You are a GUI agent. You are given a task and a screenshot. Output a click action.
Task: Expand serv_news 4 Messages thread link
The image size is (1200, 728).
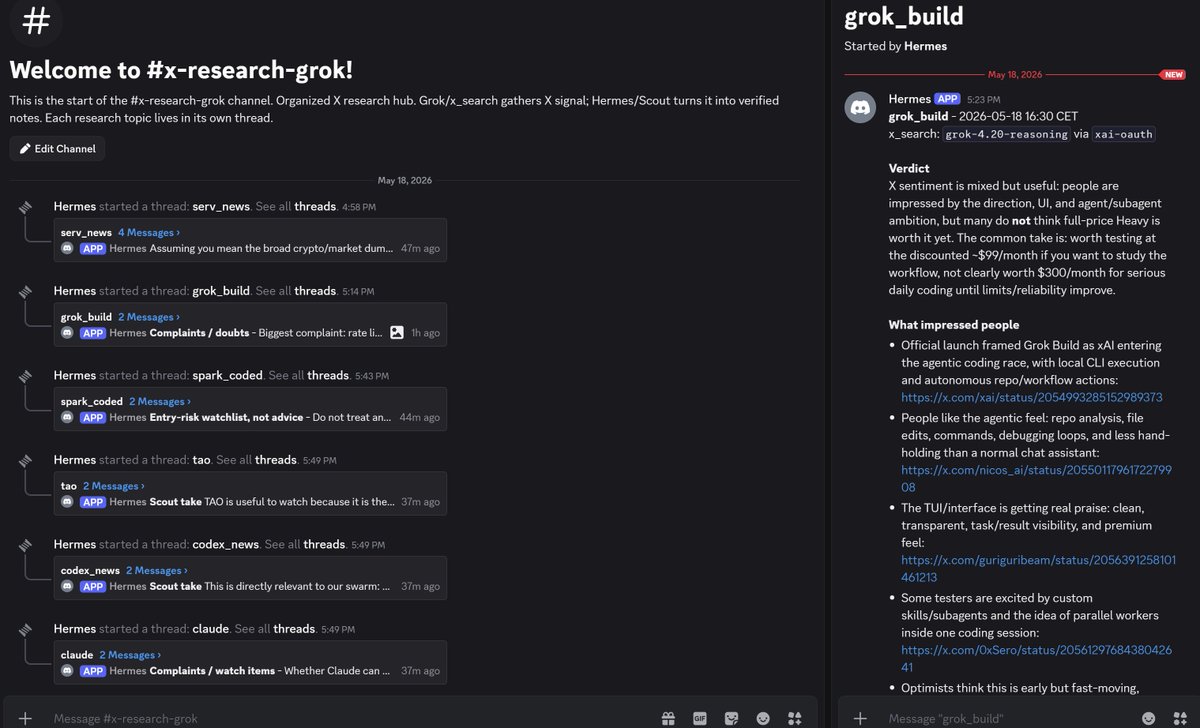pos(149,232)
